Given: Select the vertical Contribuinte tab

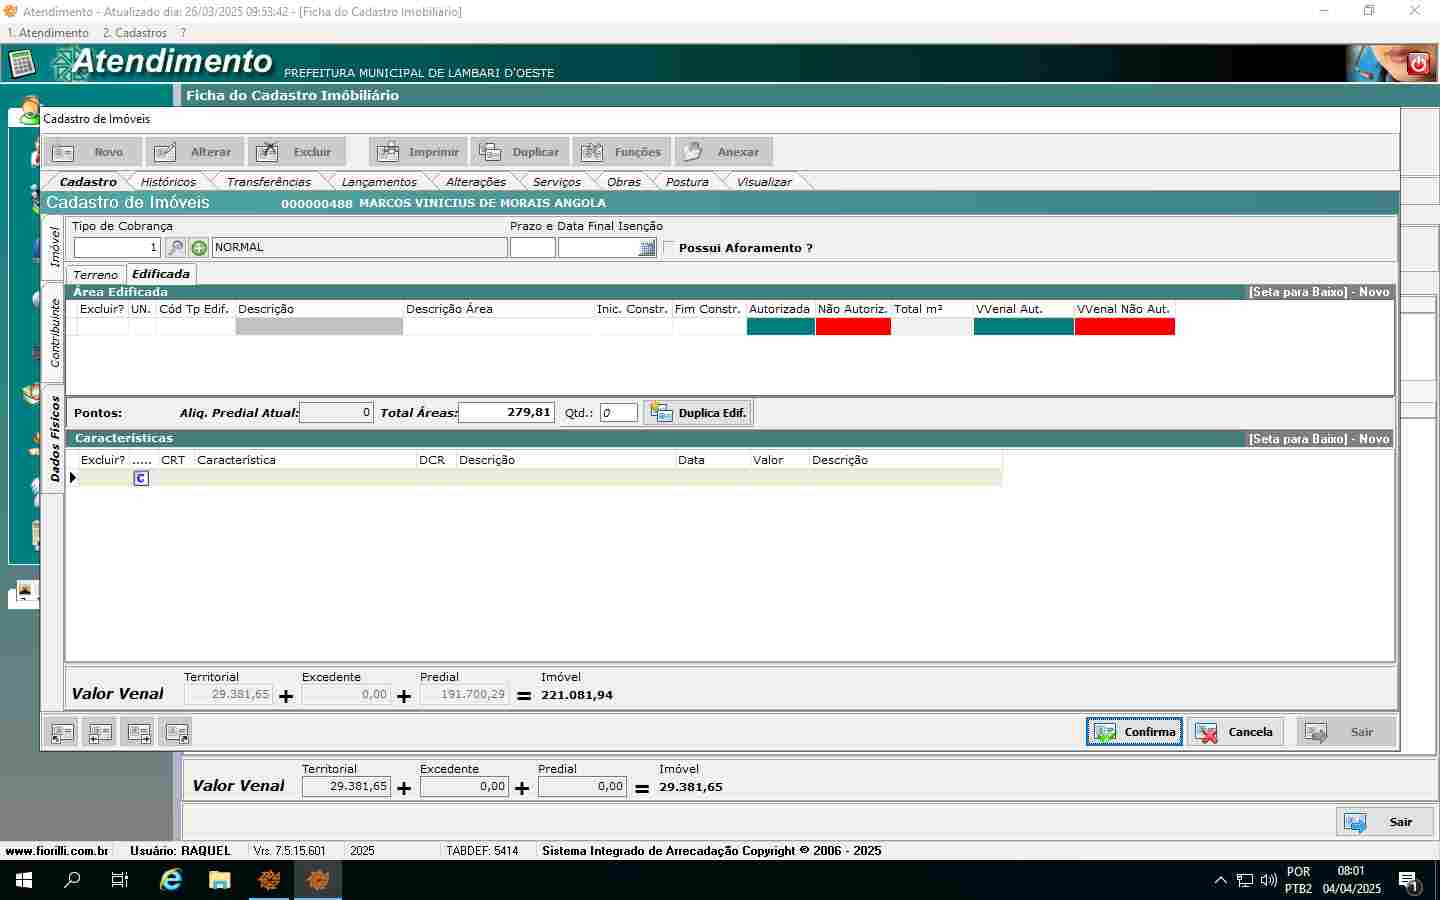Looking at the screenshot, I should 55,333.
